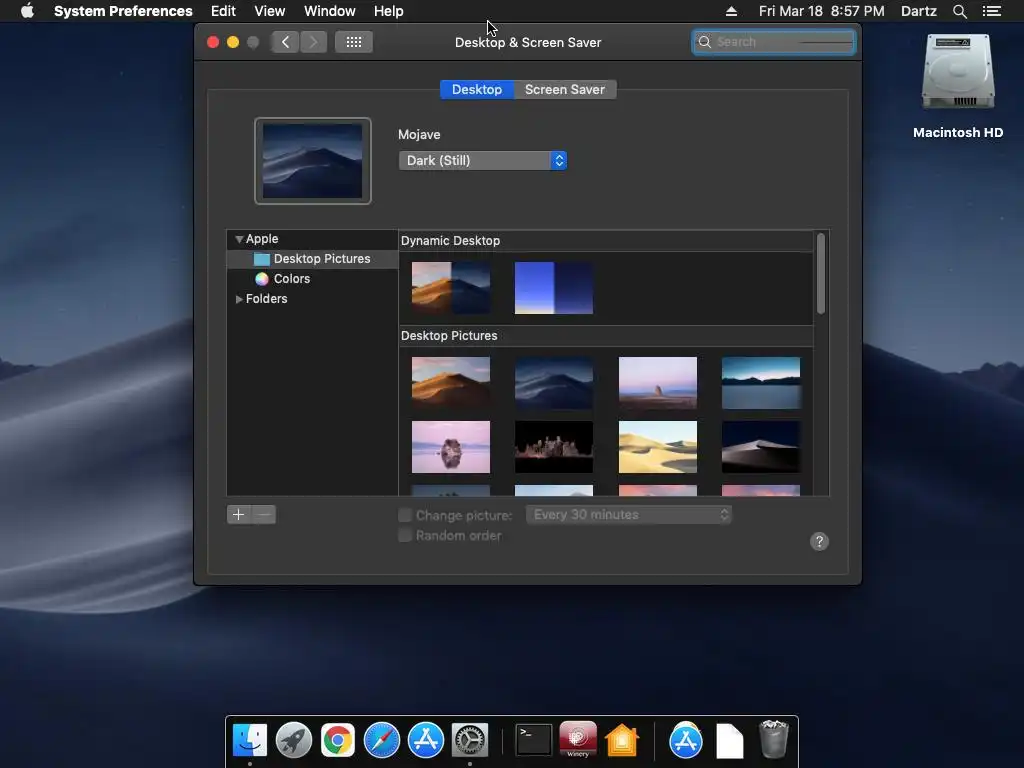Viewport: 1024px width, 768px height.
Task: Select the dark teal lake horizon picture
Action: click(761, 383)
